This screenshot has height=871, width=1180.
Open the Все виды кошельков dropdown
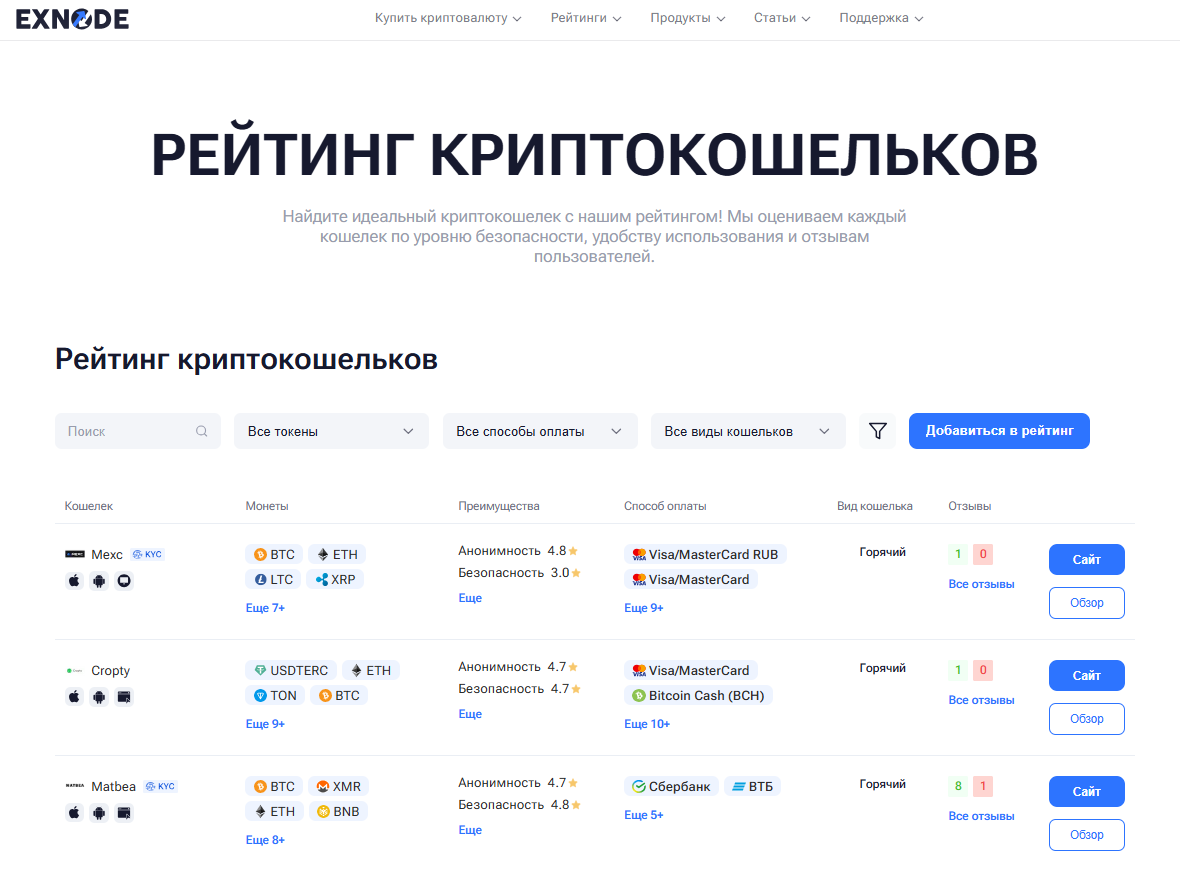tap(748, 430)
